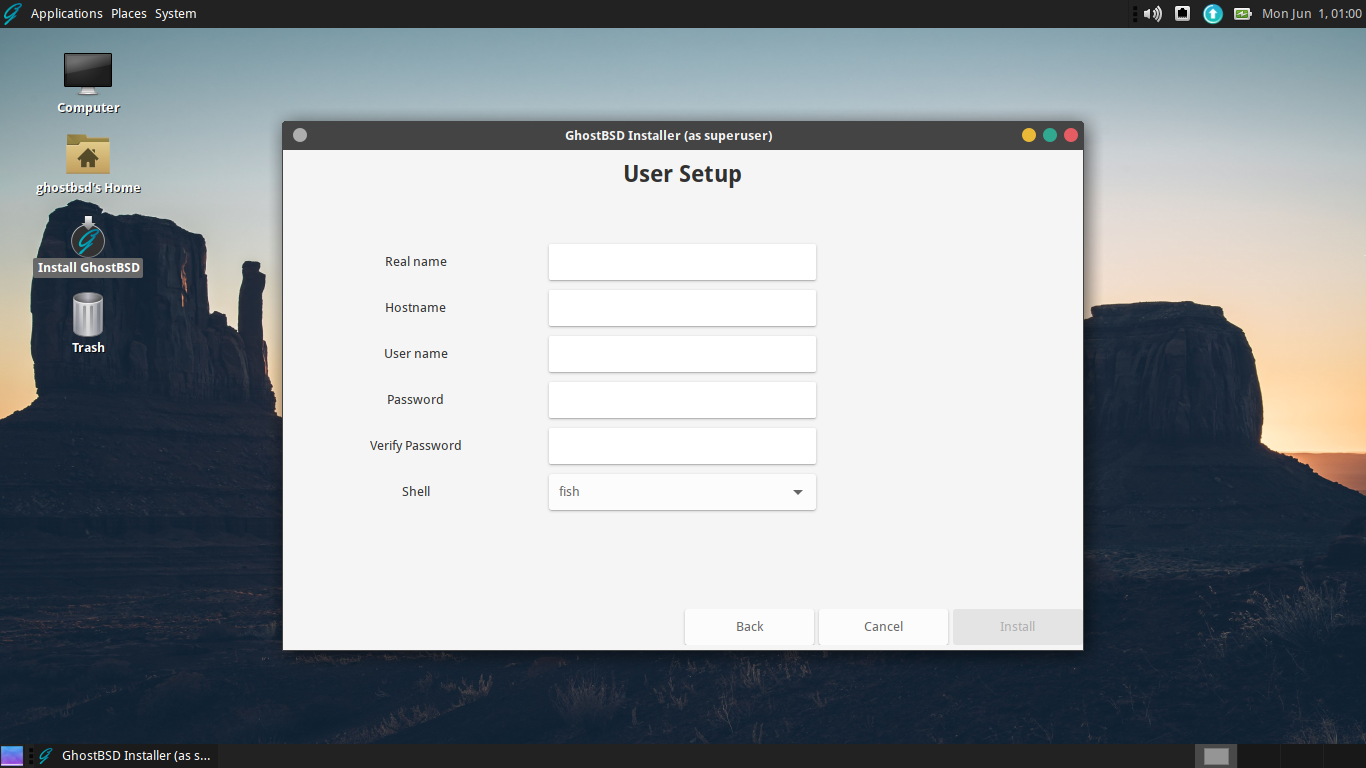Click the GhostBSD logo in top panel
Image resolution: width=1366 pixels, height=768 pixels.
point(12,14)
